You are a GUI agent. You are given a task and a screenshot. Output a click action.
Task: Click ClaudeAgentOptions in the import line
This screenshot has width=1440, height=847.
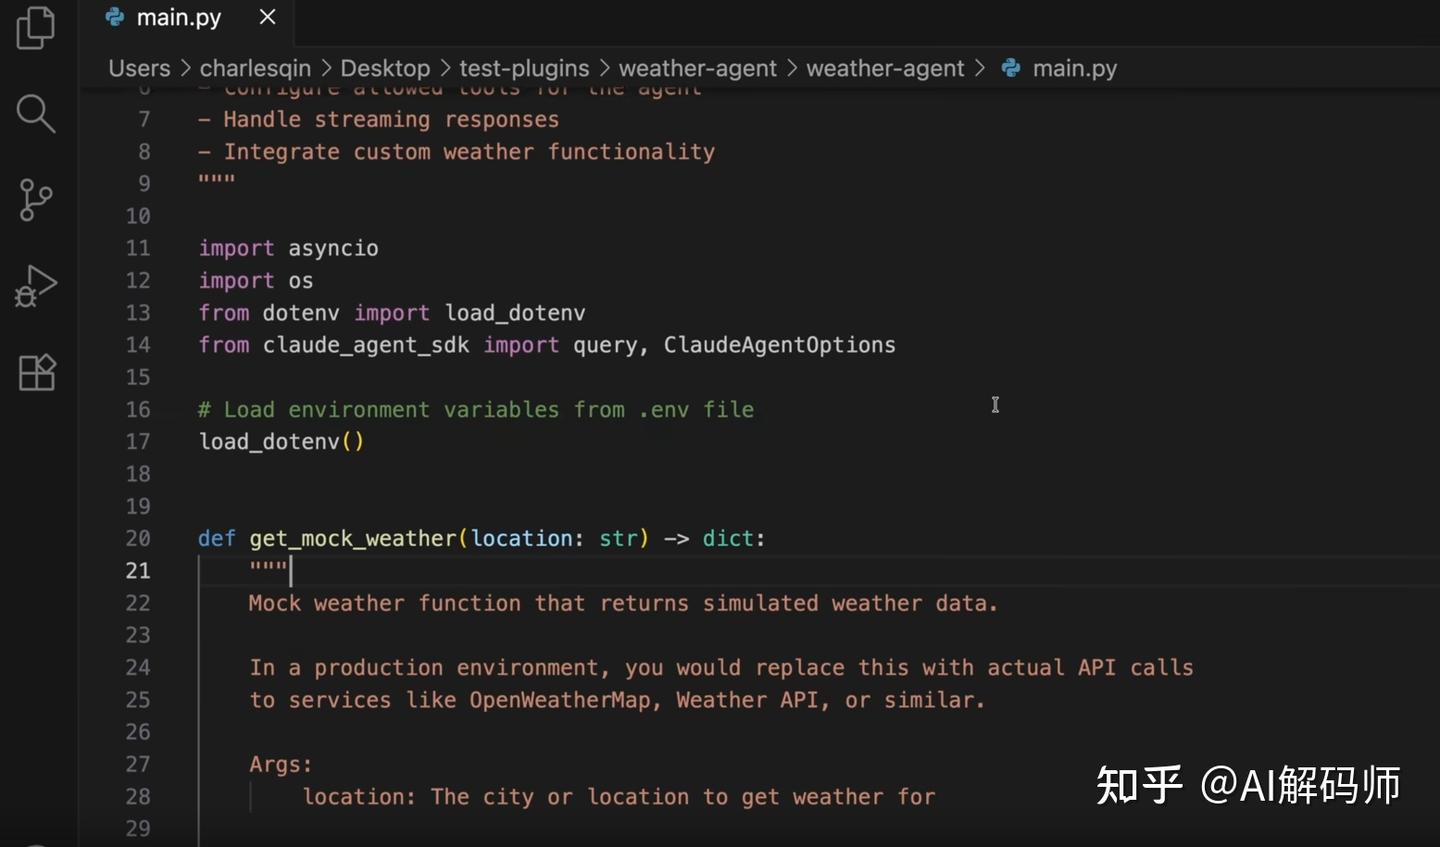point(780,345)
